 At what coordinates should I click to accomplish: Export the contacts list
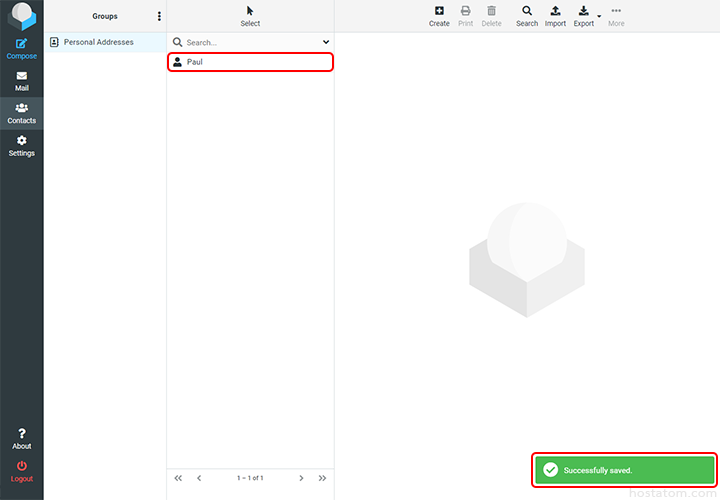coord(583,16)
